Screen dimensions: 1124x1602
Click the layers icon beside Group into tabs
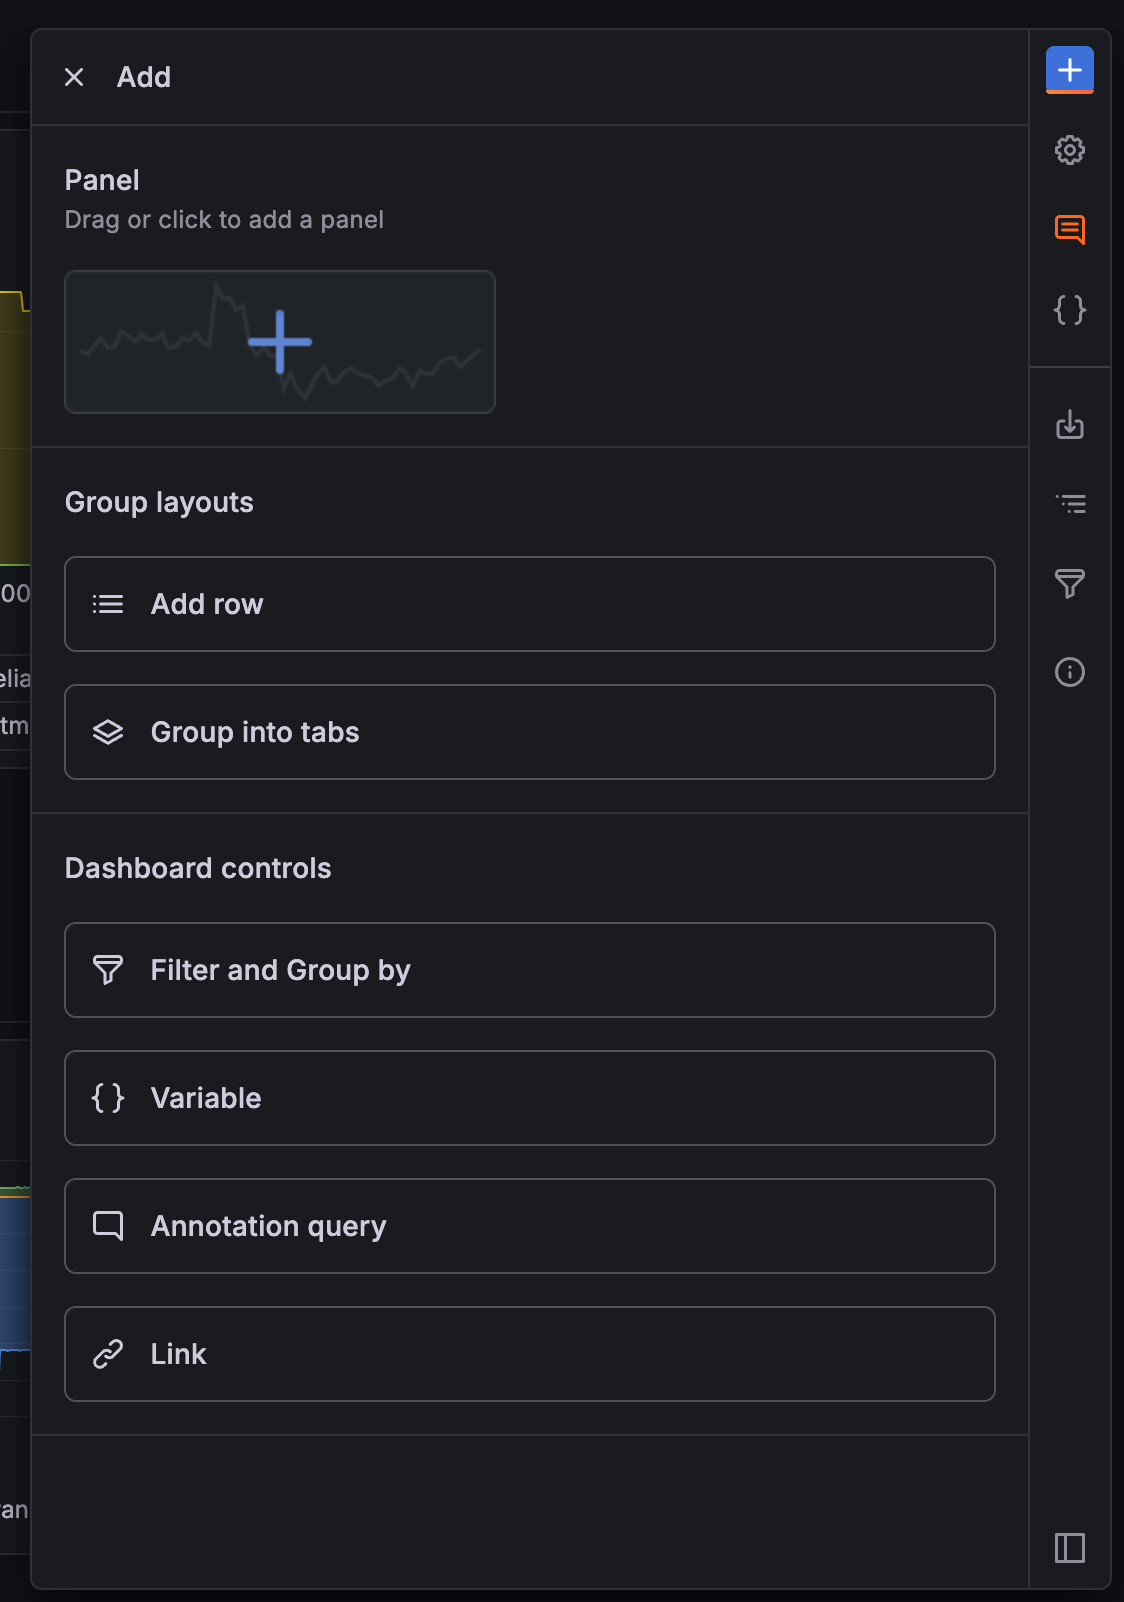point(108,732)
